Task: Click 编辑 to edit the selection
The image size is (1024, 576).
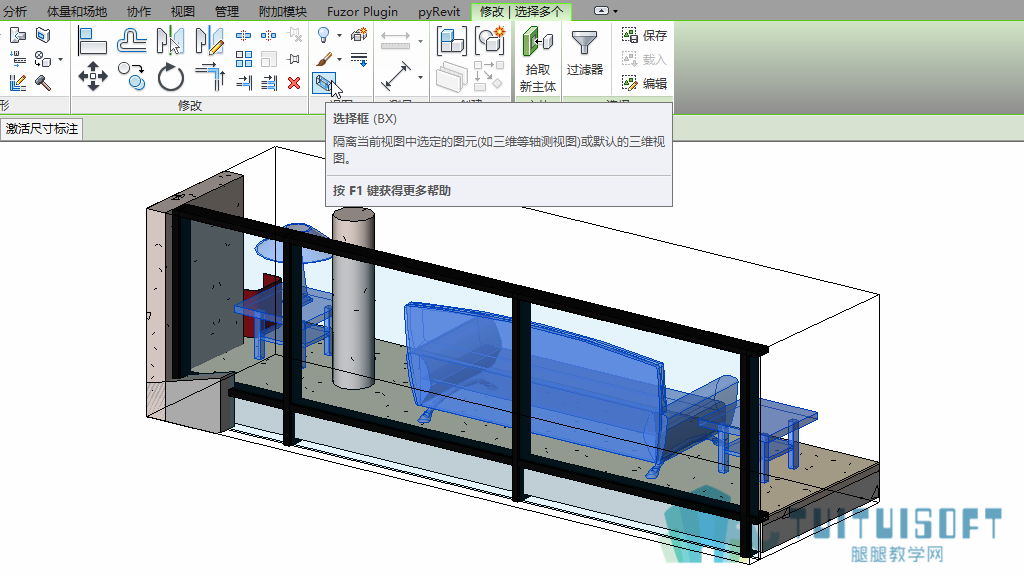Action: (645, 83)
